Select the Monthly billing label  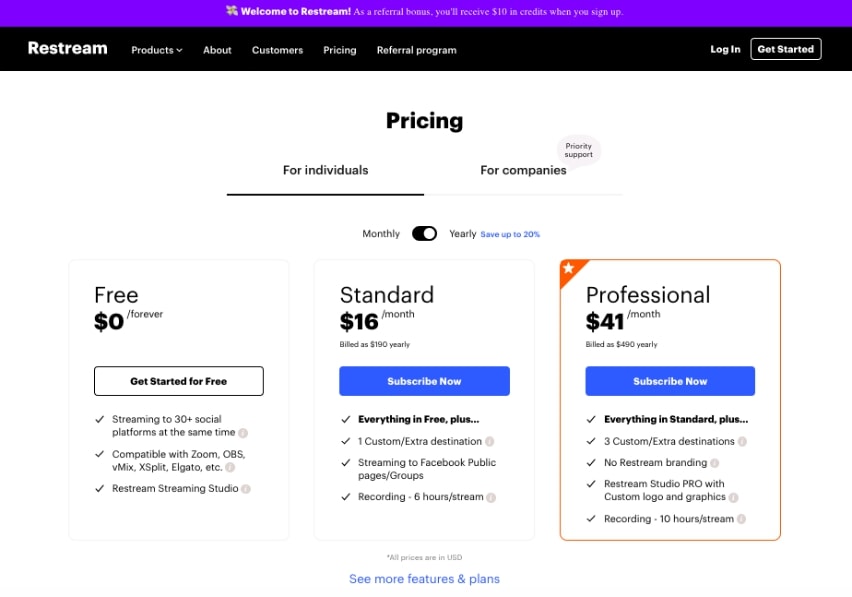click(x=381, y=234)
